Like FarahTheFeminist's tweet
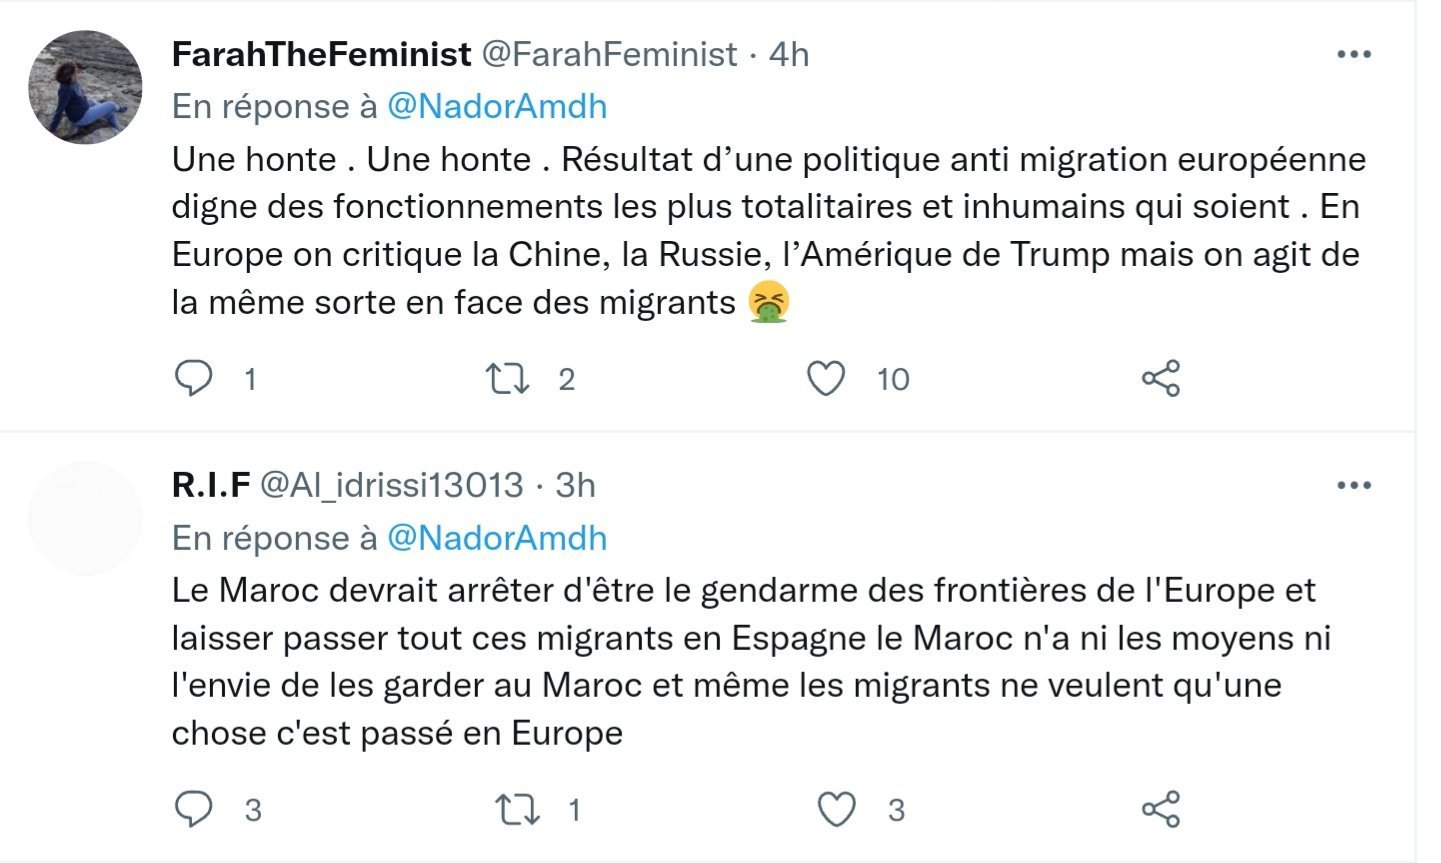 (826, 379)
